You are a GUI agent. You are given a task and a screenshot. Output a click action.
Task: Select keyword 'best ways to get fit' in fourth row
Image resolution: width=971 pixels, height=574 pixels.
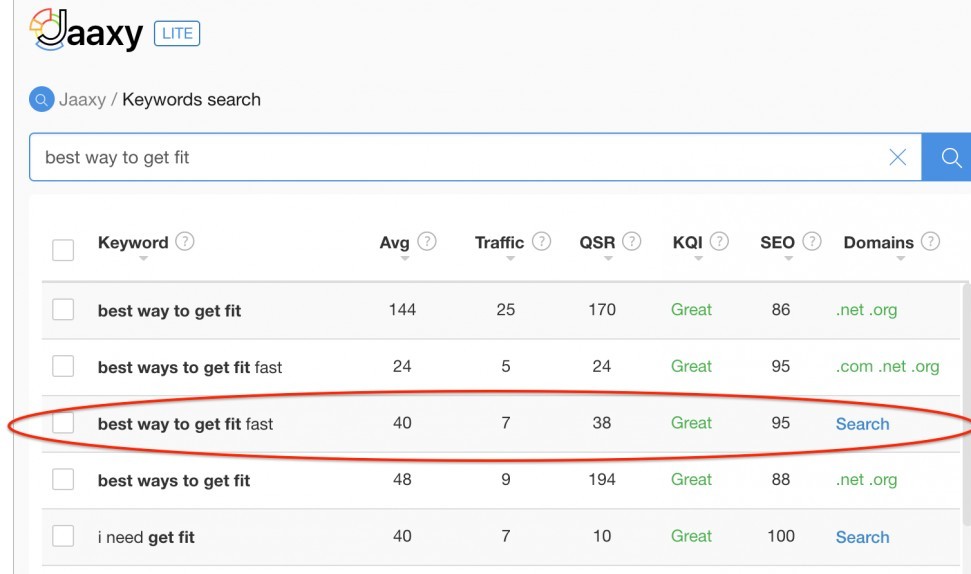pos(174,481)
